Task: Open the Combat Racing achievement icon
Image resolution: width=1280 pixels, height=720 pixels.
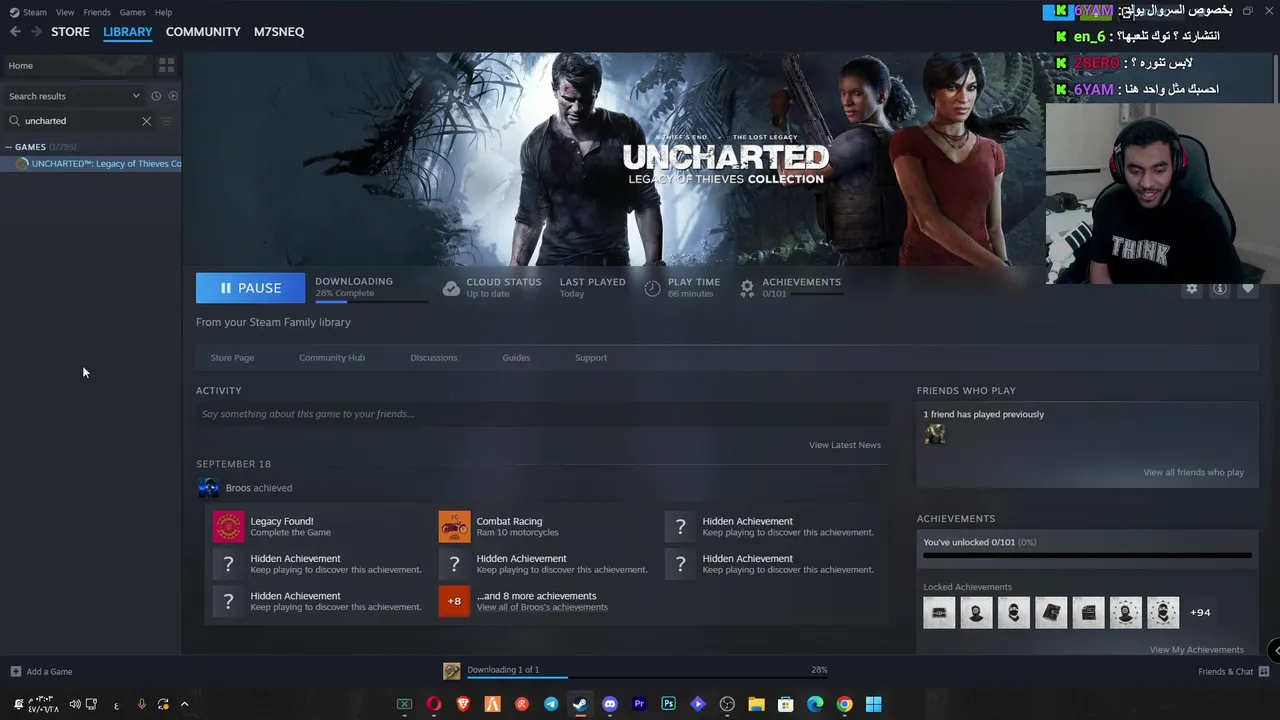Action: pyautogui.click(x=454, y=526)
